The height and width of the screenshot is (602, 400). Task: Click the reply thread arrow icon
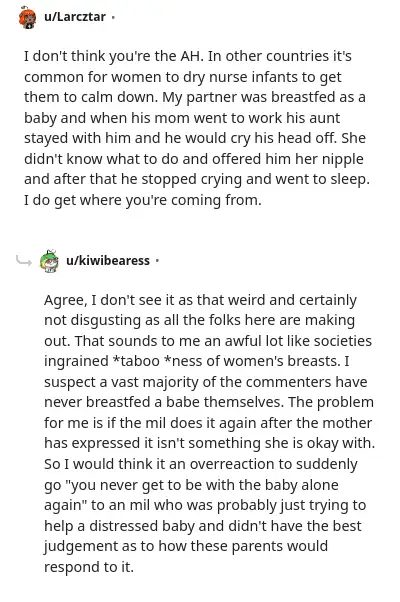24,261
